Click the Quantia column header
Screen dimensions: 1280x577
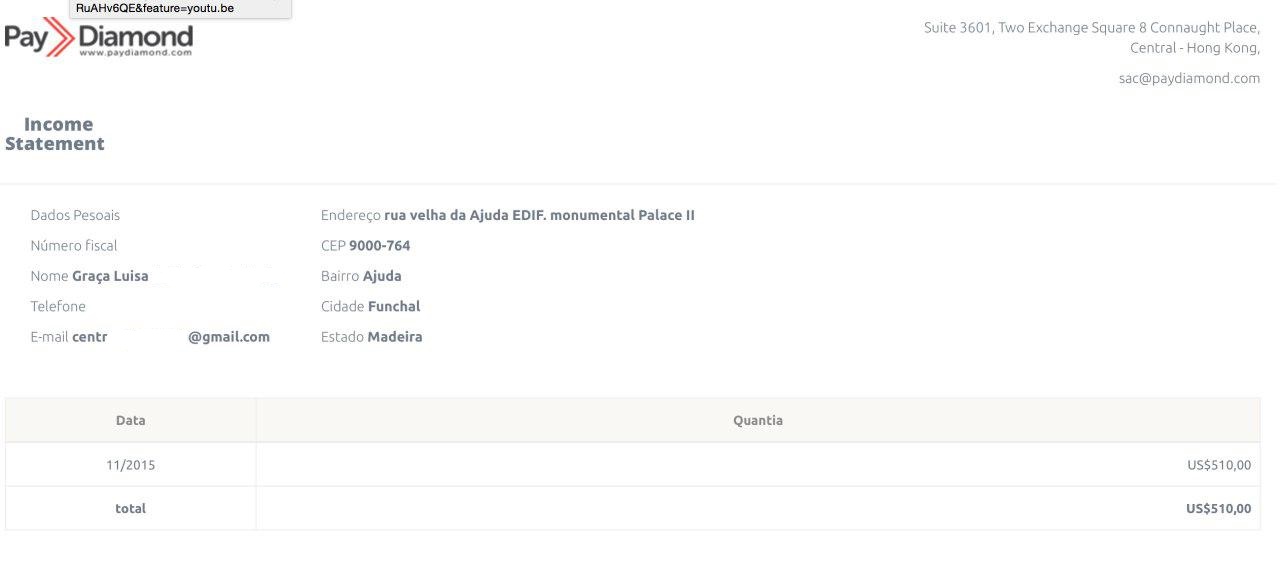click(757, 420)
